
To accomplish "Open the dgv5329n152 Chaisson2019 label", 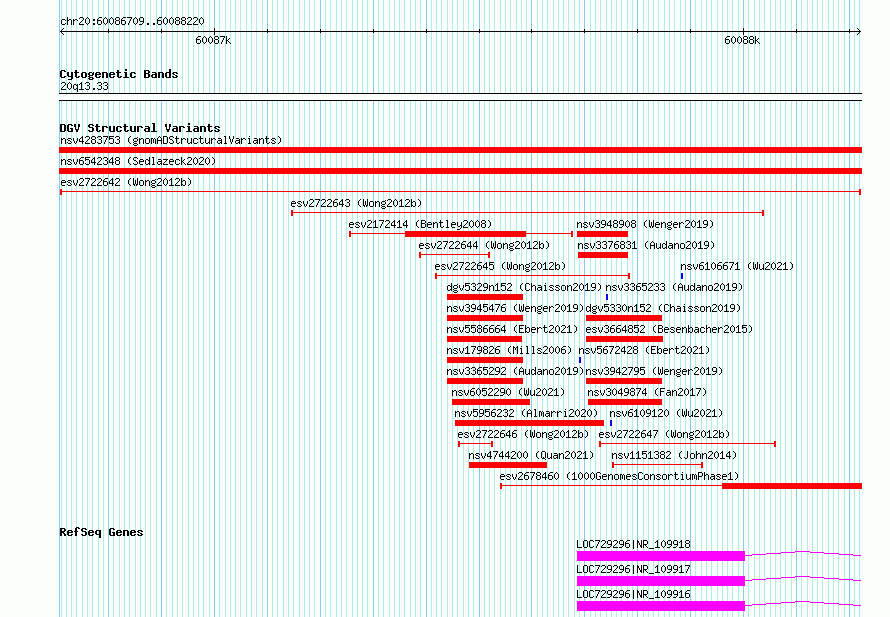I will coord(524,287).
